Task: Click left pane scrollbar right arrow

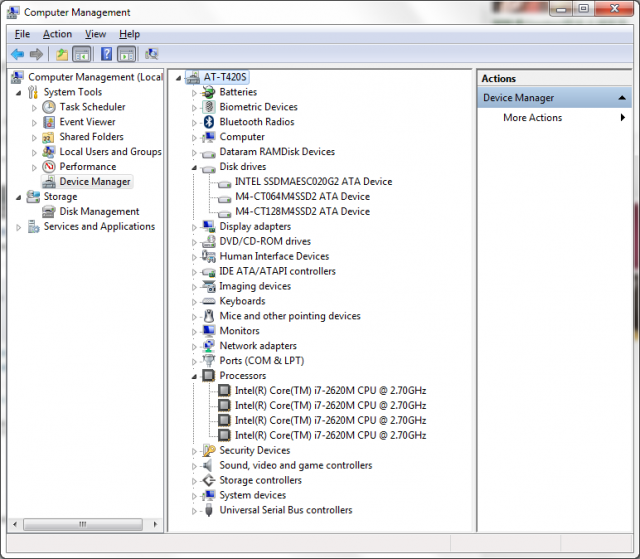Action: pos(155,524)
